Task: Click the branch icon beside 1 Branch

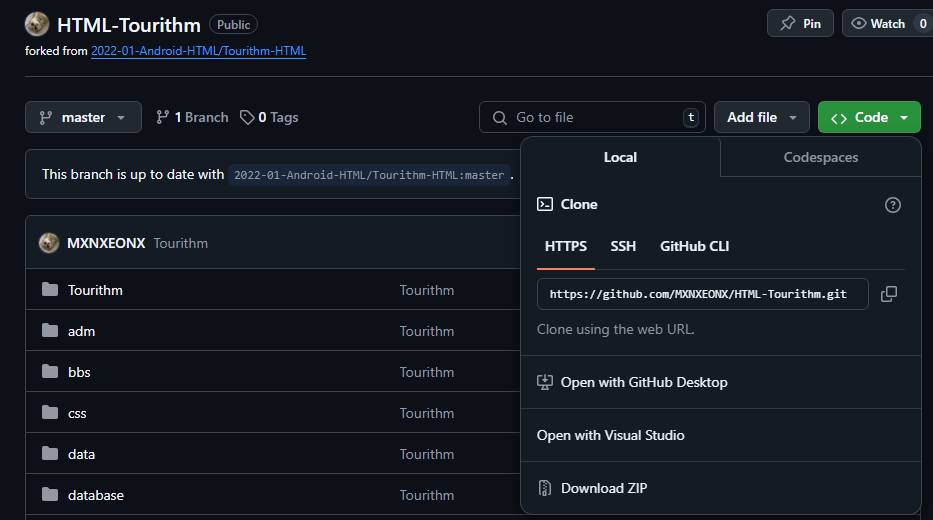Action: pyautogui.click(x=162, y=117)
